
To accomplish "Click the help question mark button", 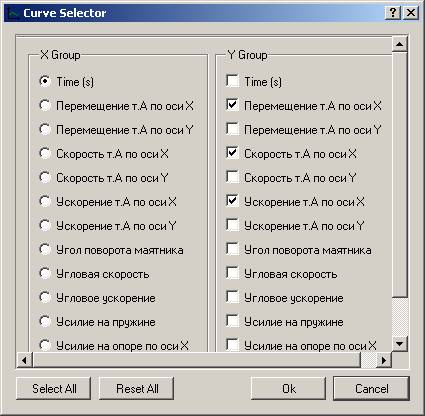I will pyautogui.click(x=393, y=13).
